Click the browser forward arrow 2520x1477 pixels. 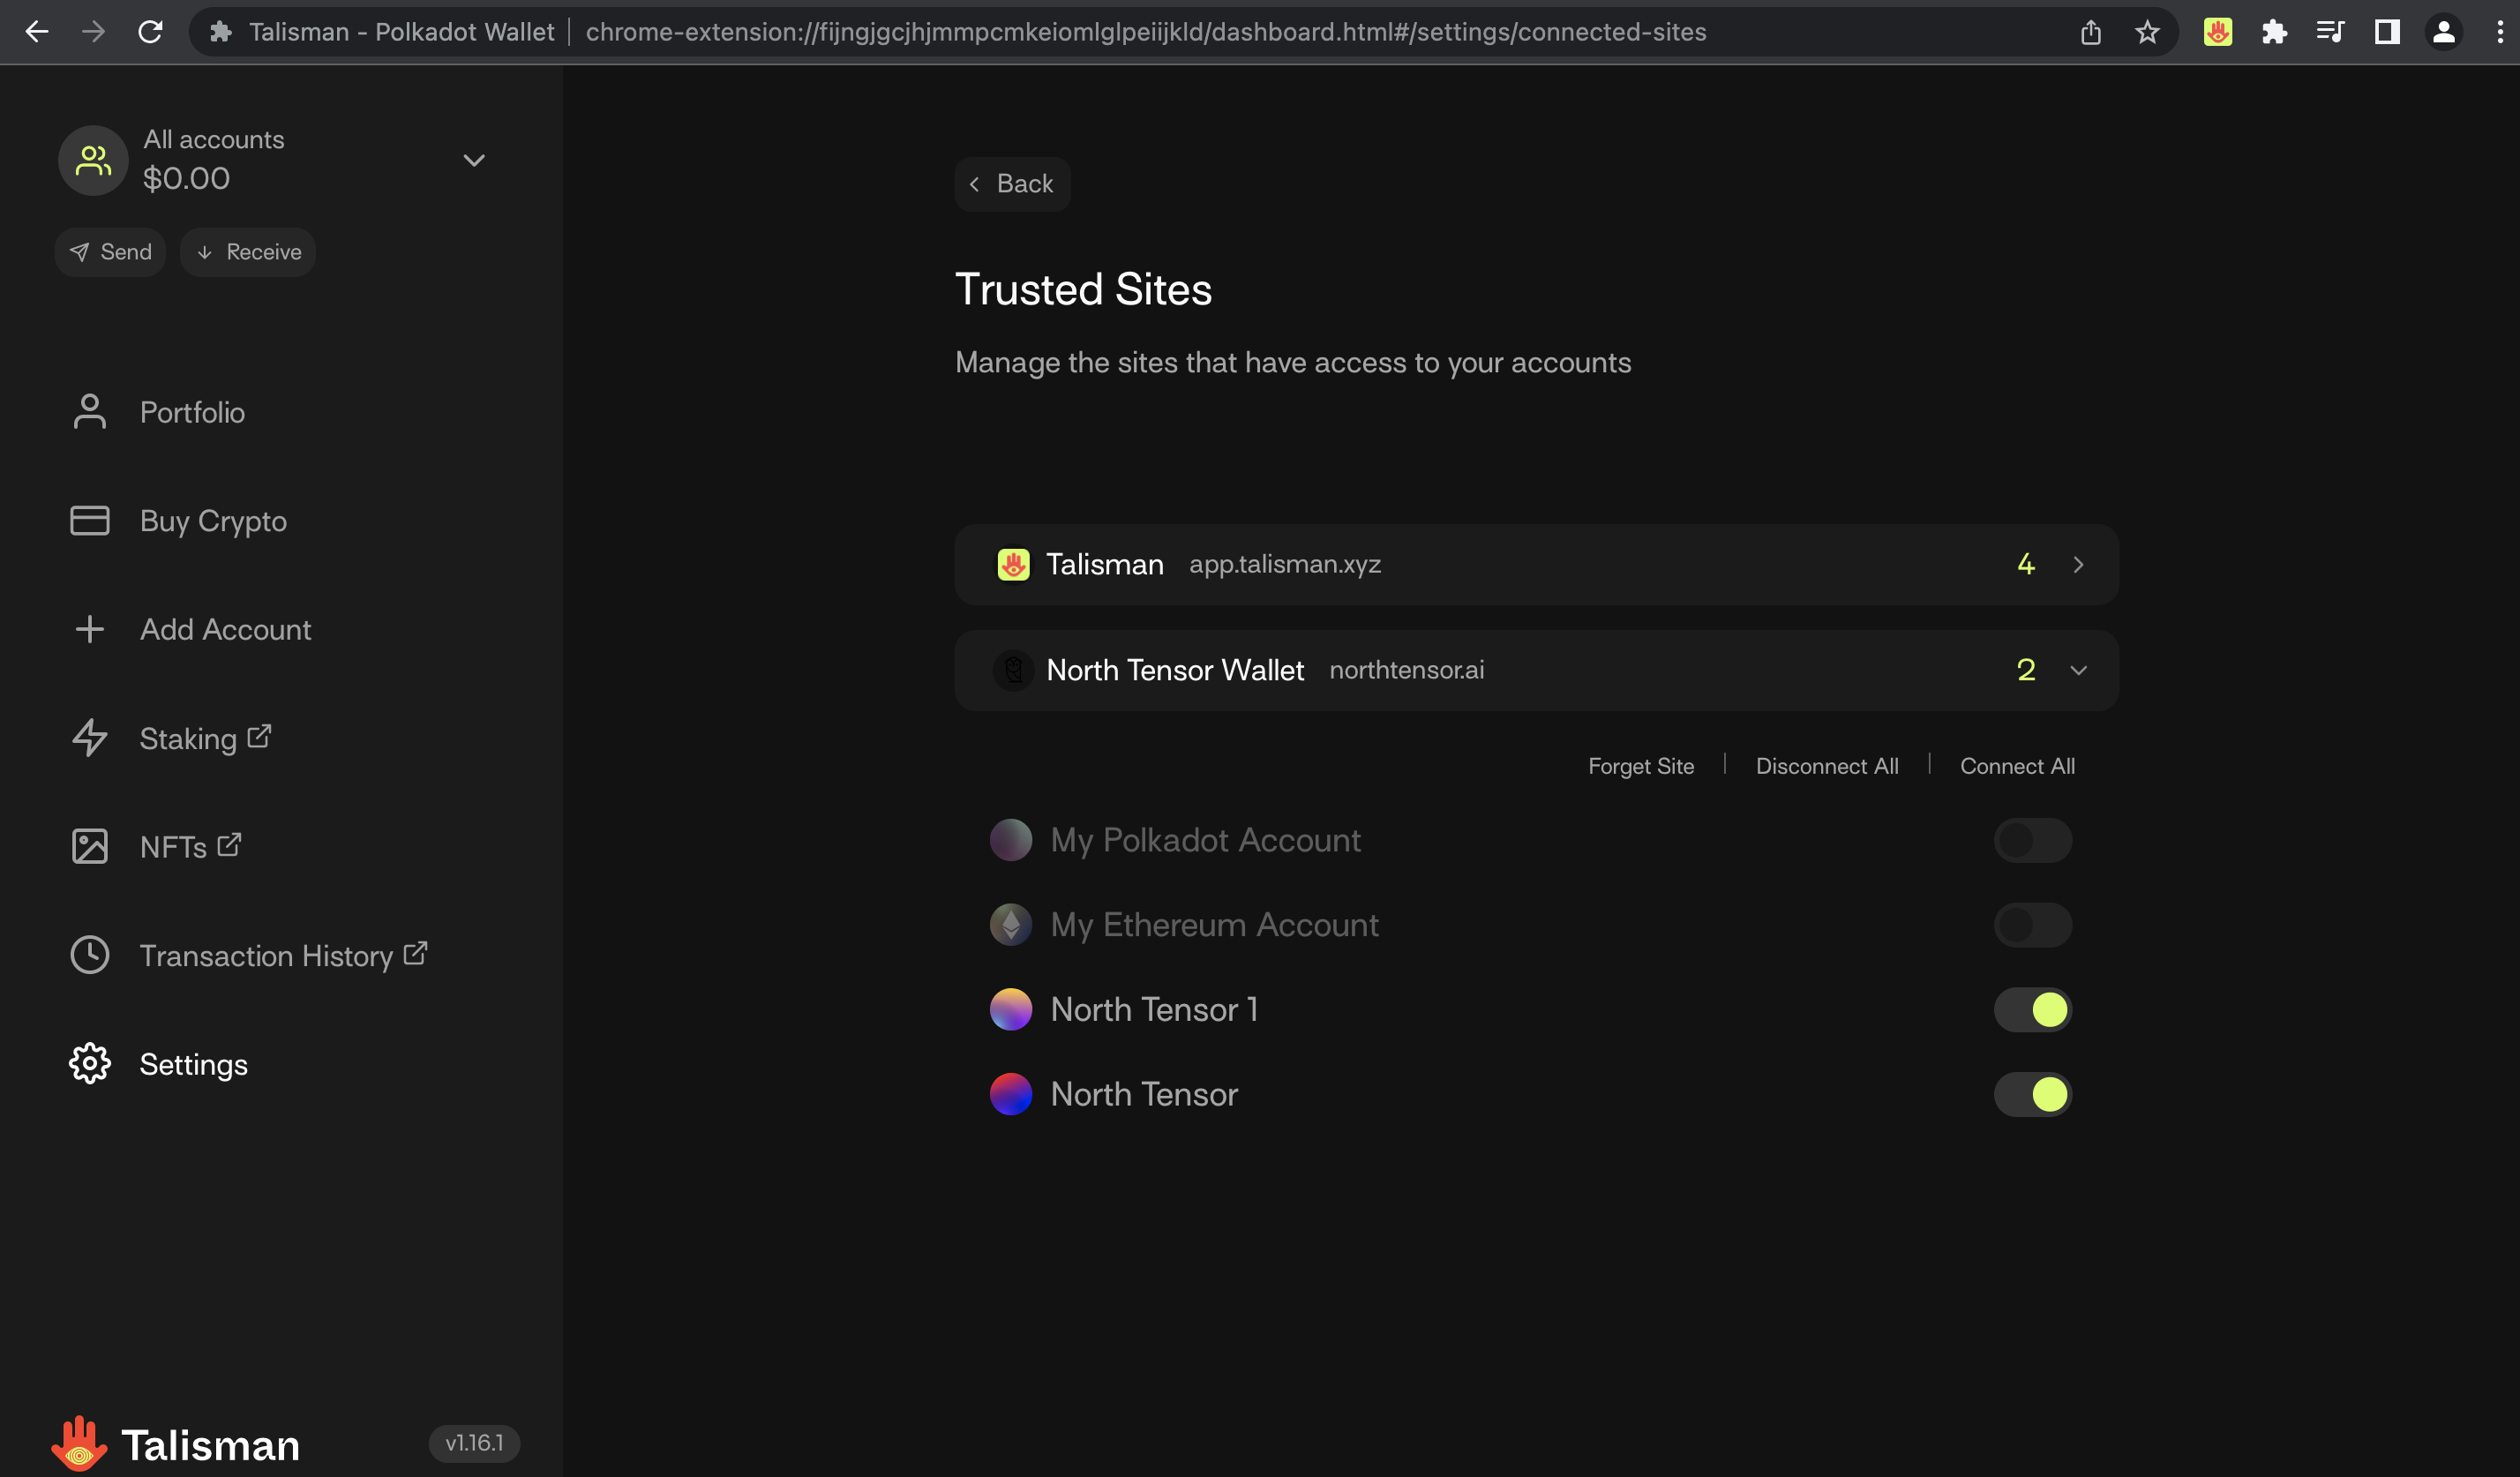point(93,32)
